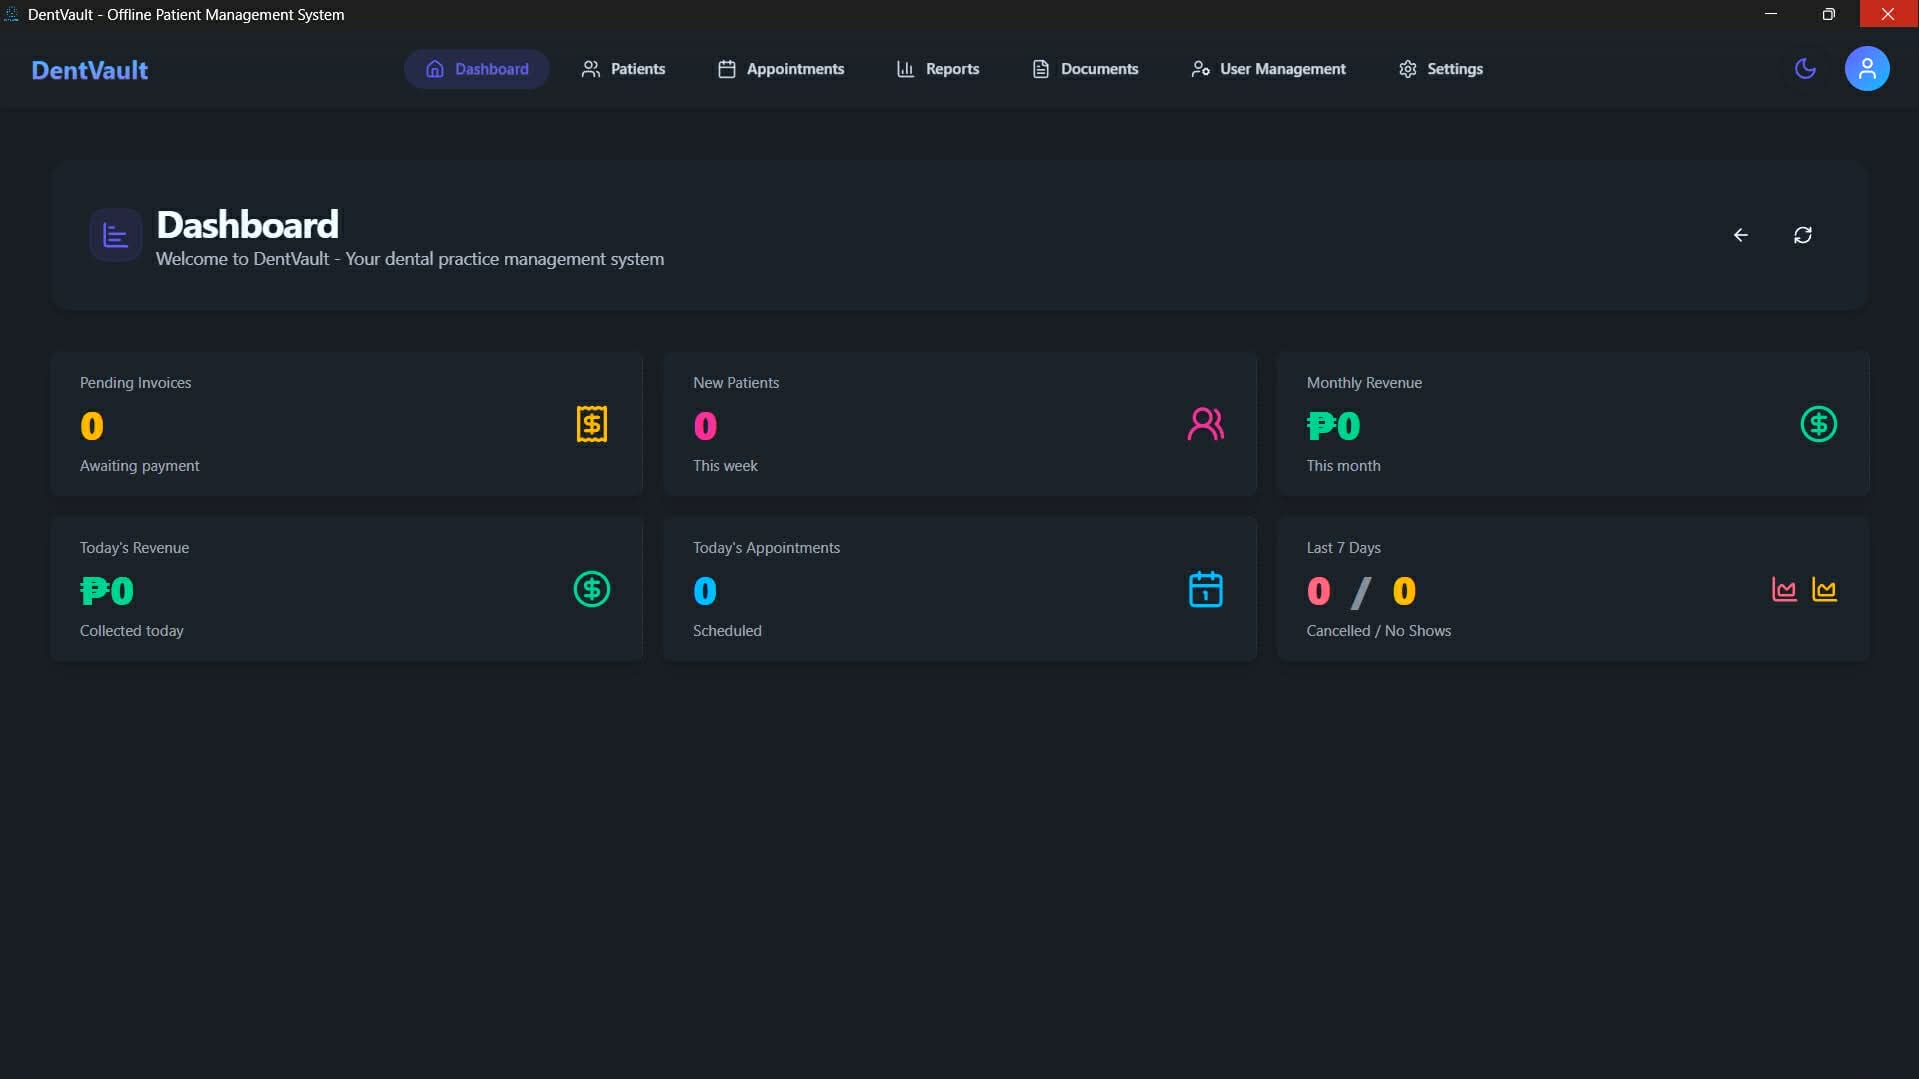Click the calendar icon on Today's Appointments card

1206,589
